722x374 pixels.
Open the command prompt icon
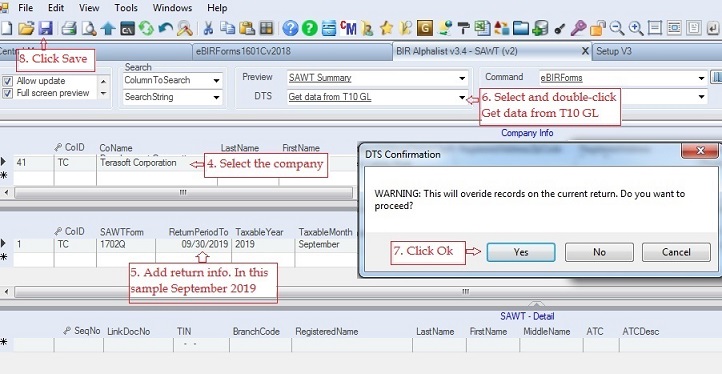pyautogui.click(x=127, y=29)
